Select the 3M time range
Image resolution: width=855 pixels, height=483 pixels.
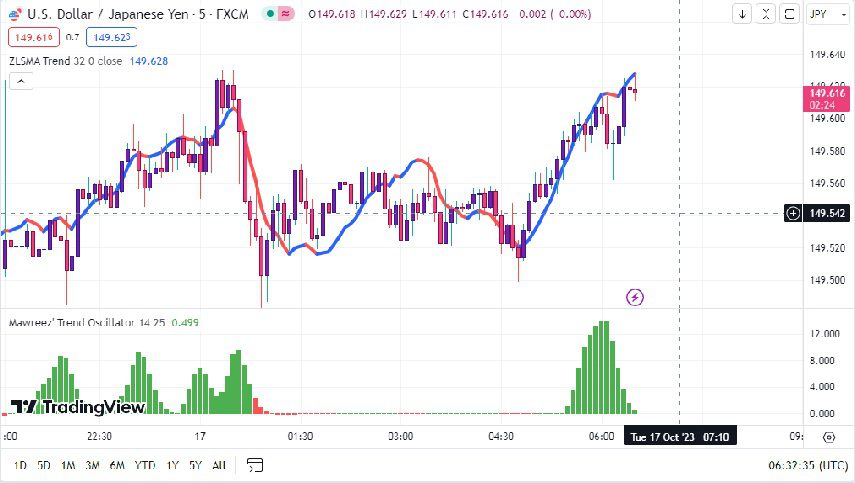tap(92, 465)
